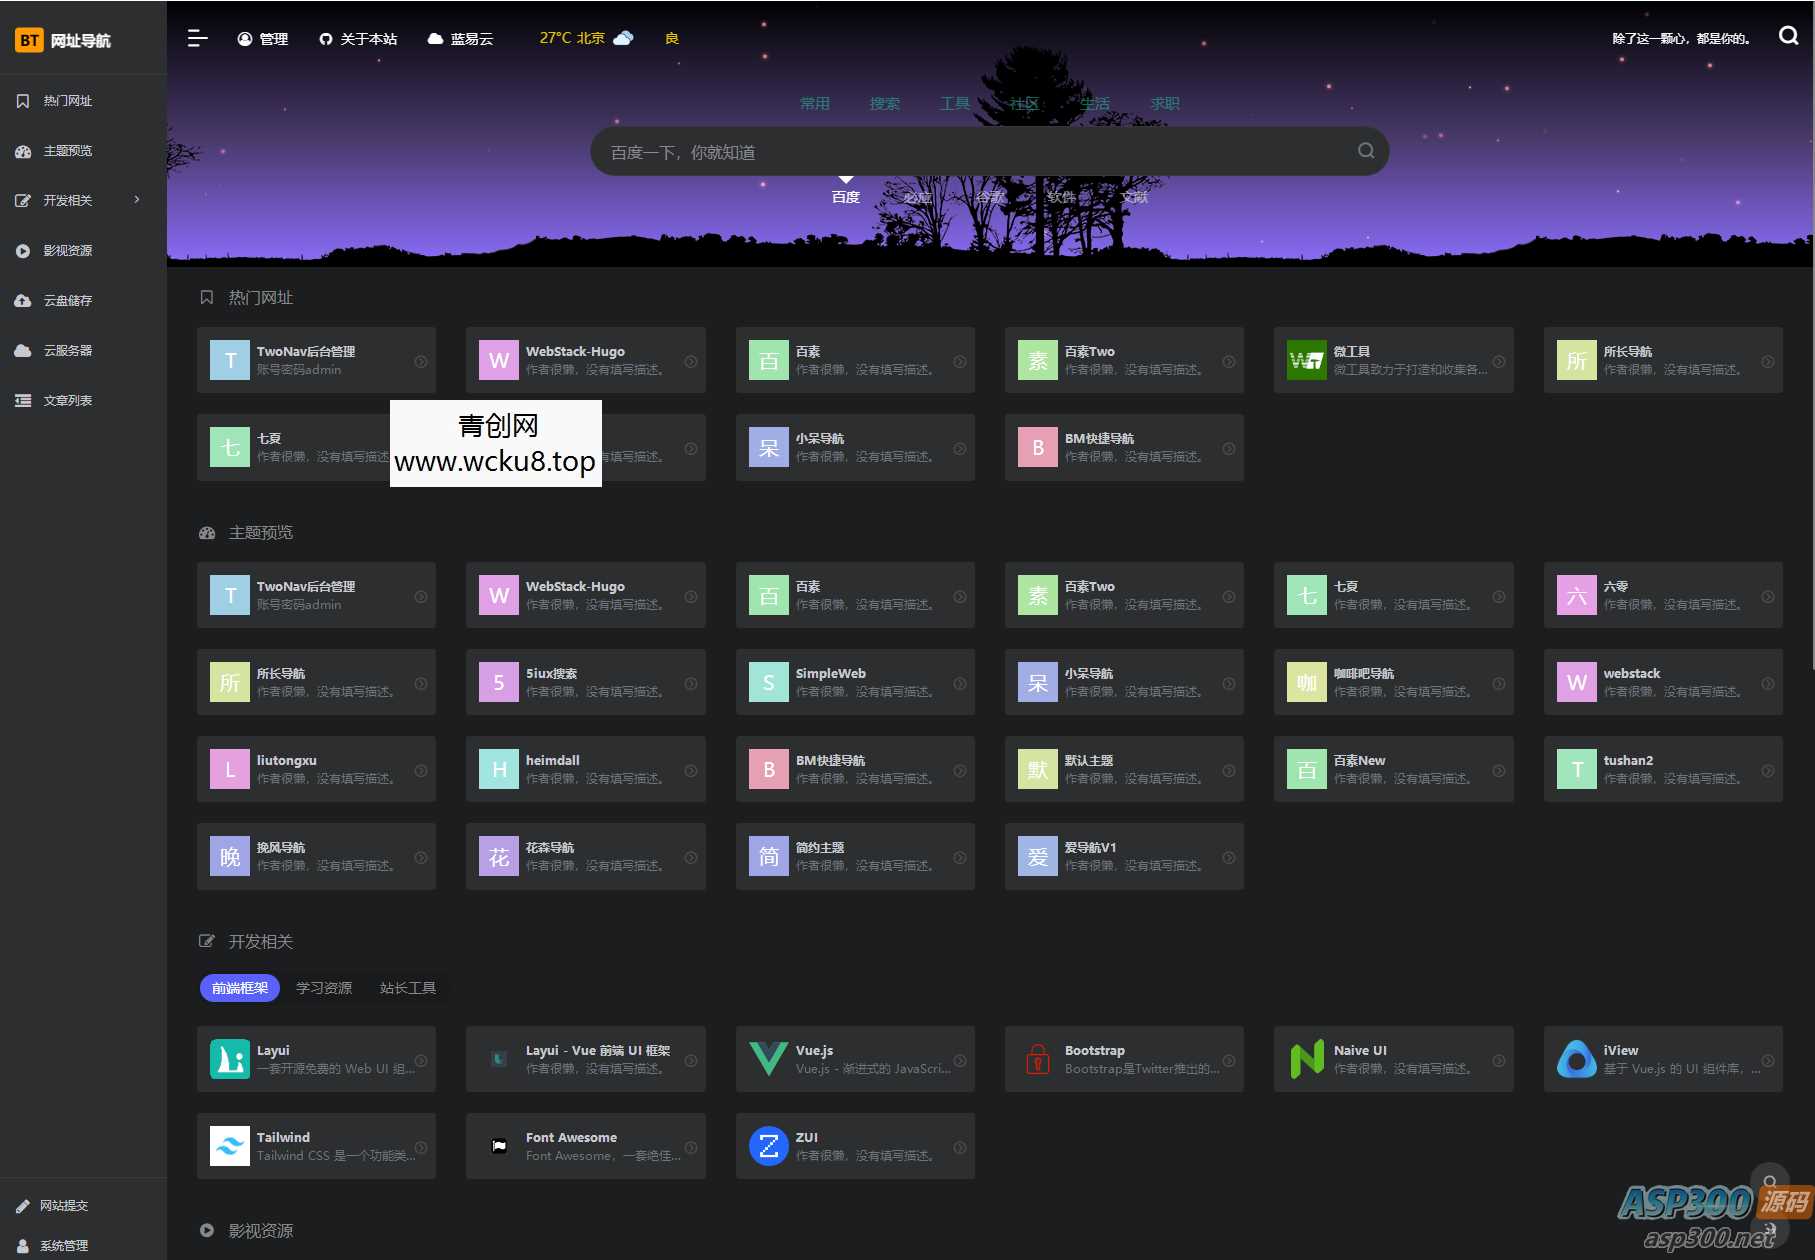Image resolution: width=1815 pixels, height=1260 pixels.
Task: Click the 关于本站 GitHub link
Action: click(x=358, y=38)
